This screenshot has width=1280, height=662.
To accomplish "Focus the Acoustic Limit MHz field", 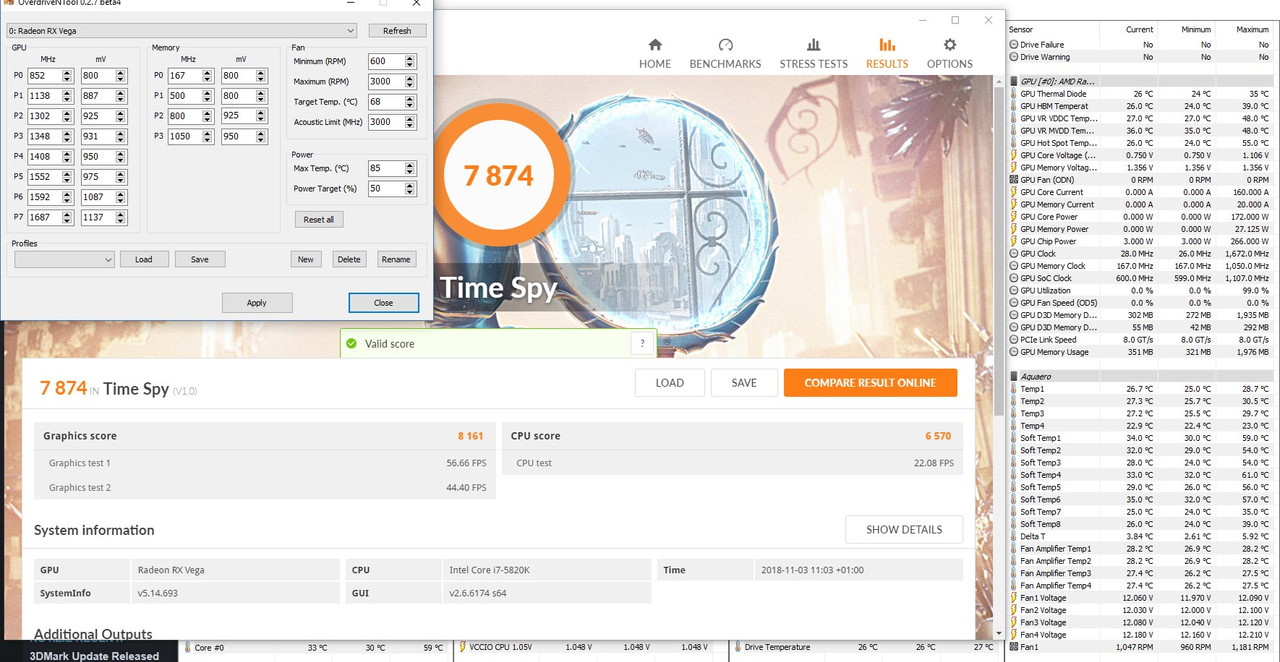I will click(x=386, y=122).
